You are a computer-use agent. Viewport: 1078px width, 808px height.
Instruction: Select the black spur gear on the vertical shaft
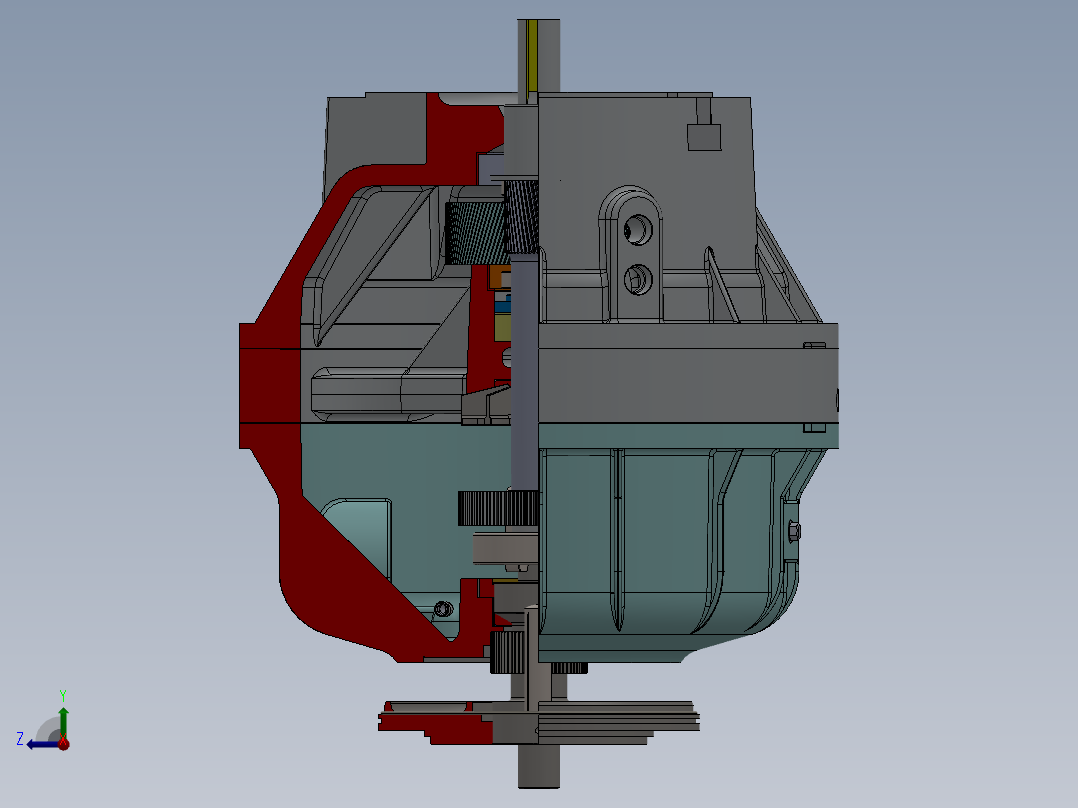(x=498, y=508)
